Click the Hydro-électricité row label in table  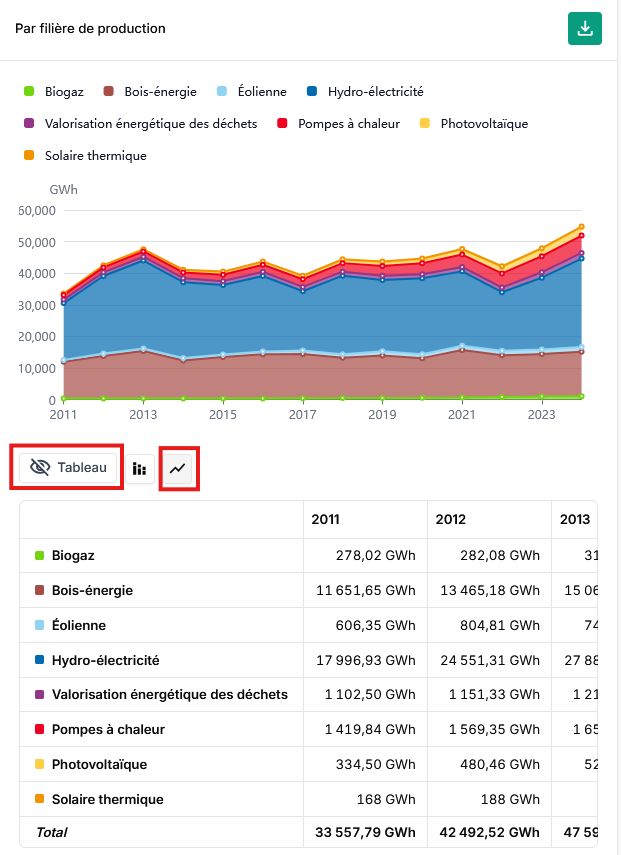coord(105,660)
